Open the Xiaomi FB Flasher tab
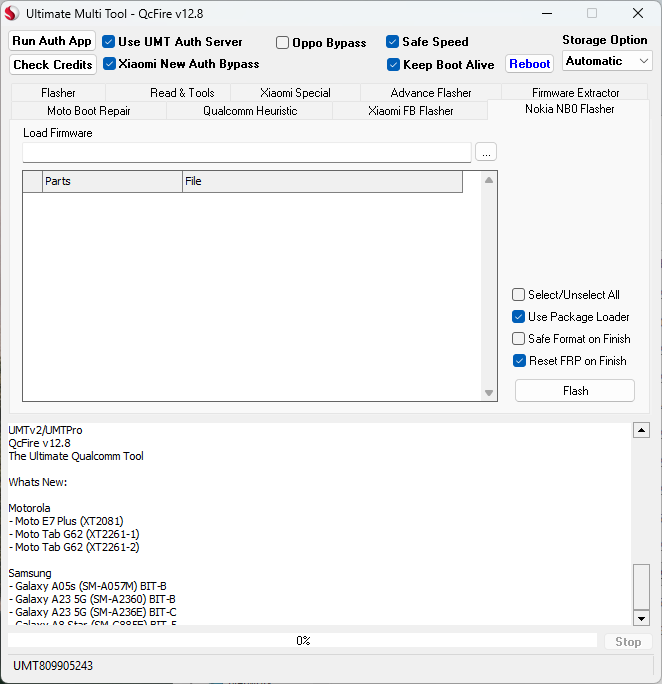 tap(410, 111)
